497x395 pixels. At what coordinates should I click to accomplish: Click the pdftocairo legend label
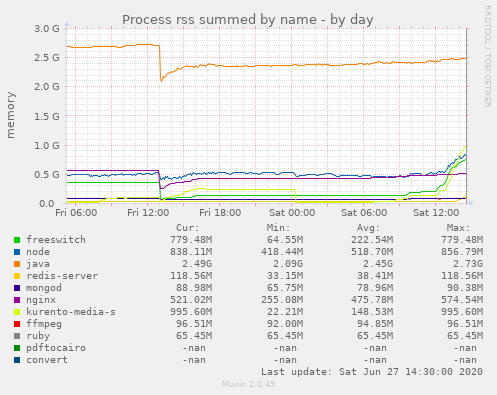56,348
